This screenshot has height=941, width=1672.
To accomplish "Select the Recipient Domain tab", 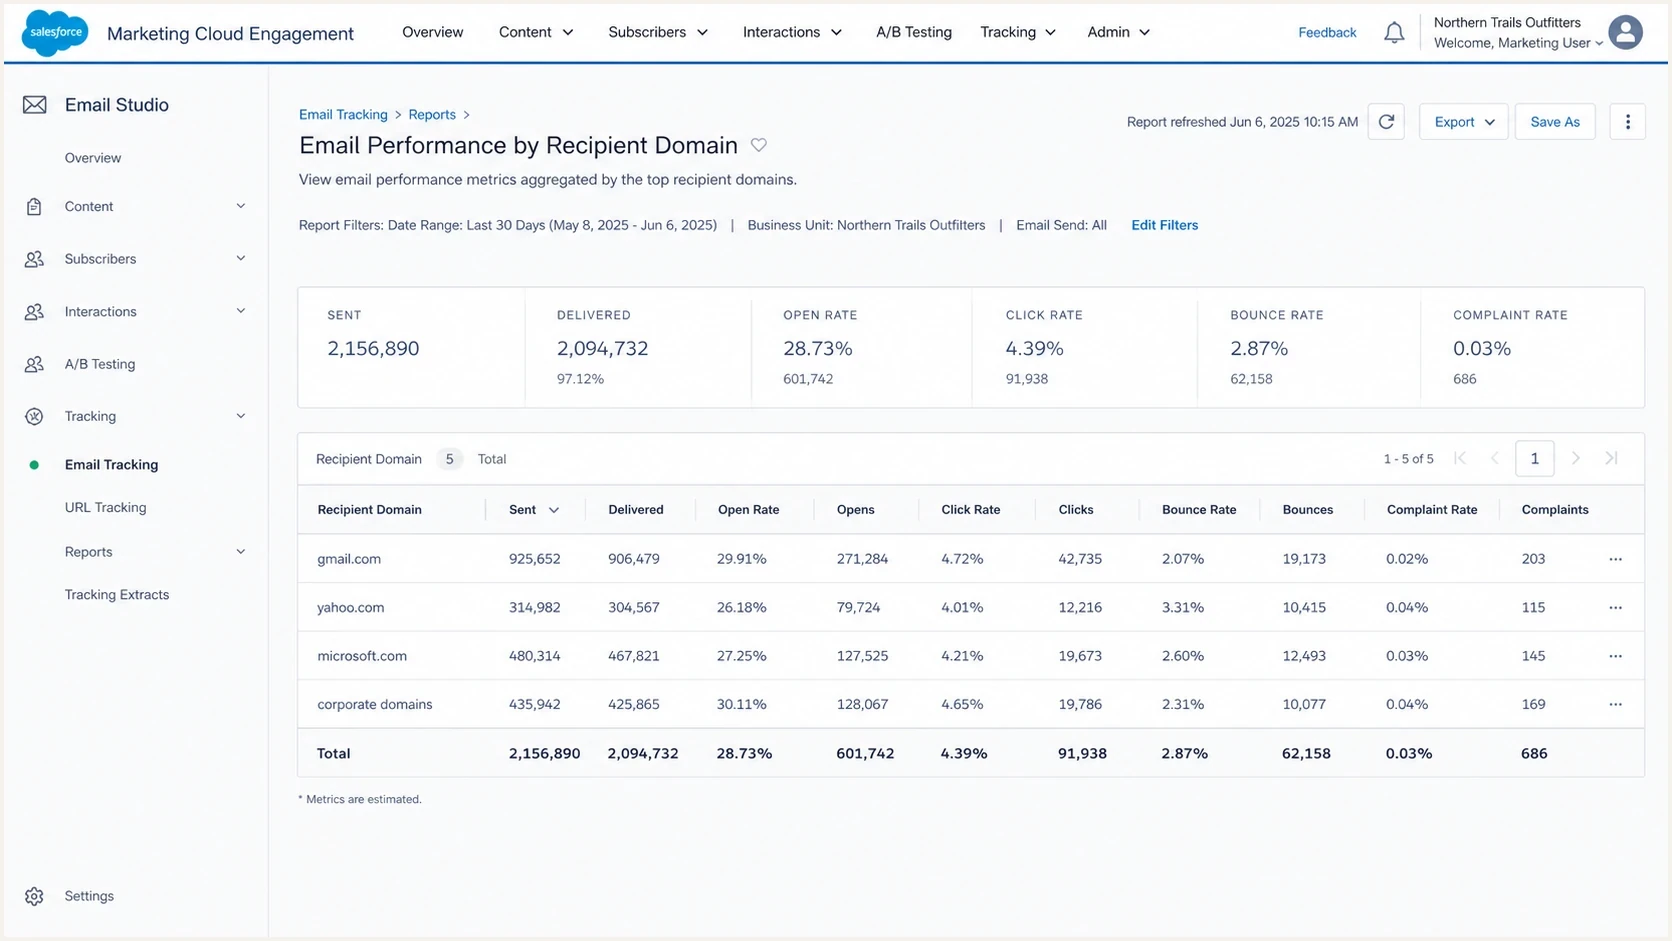I will tap(369, 459).
